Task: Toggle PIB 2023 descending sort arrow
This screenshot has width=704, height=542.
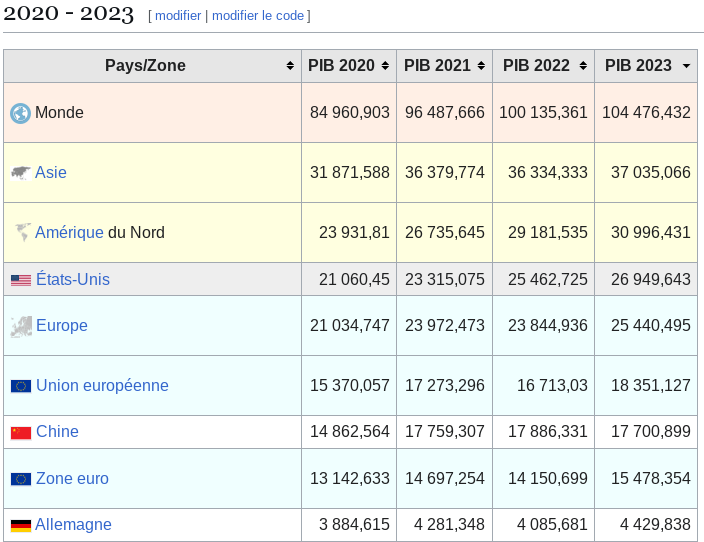Action: tap(686, 66)
